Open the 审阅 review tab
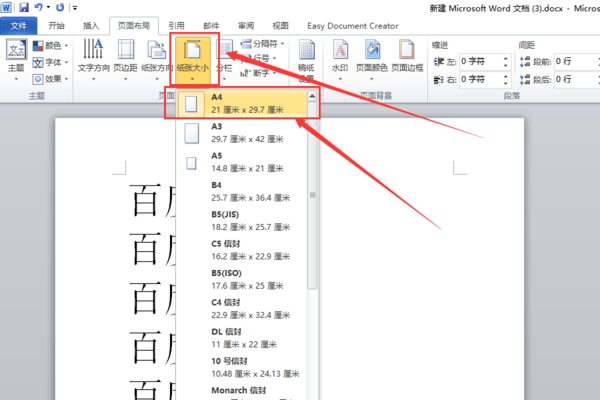 246,26
